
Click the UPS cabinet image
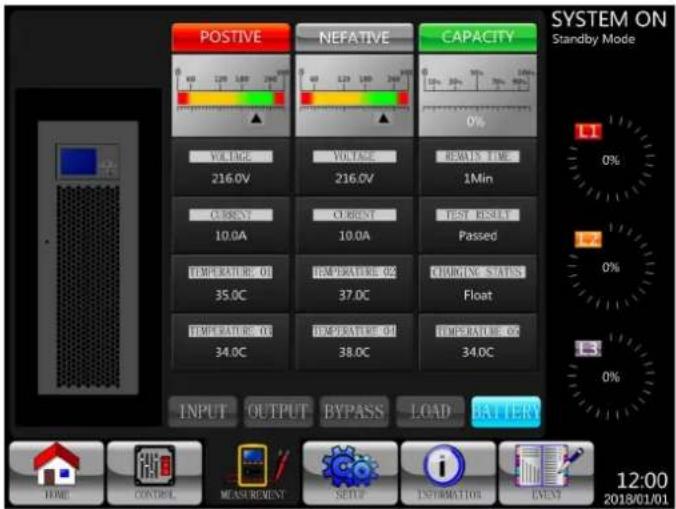coord(88,258)
